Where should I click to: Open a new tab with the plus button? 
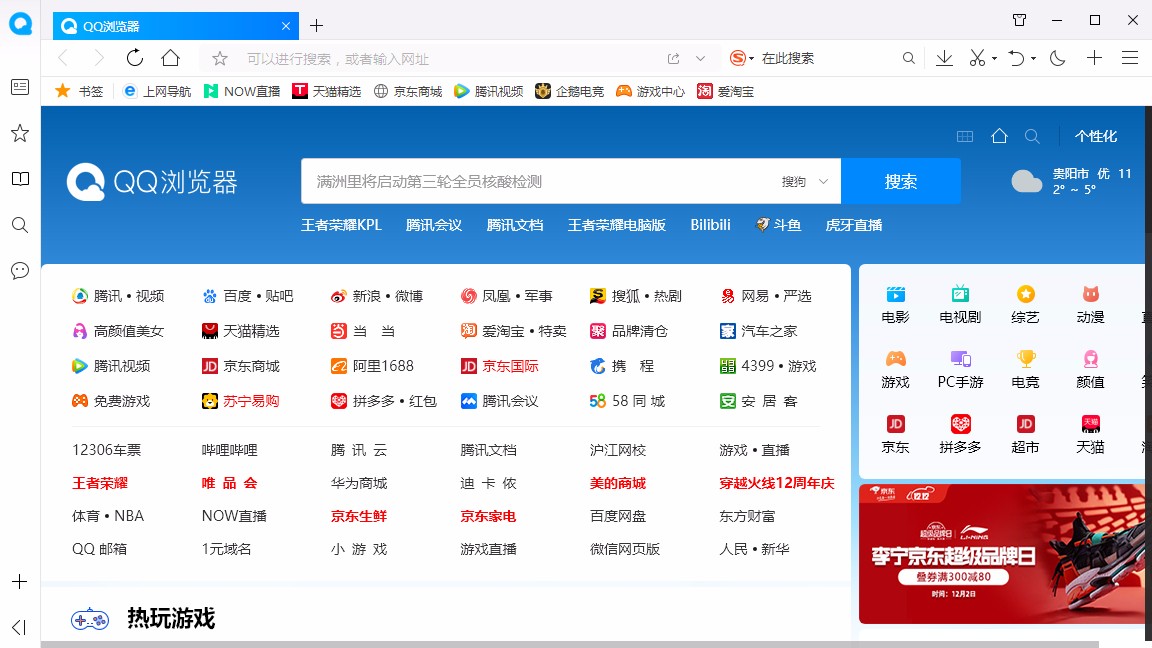(315, 24)
